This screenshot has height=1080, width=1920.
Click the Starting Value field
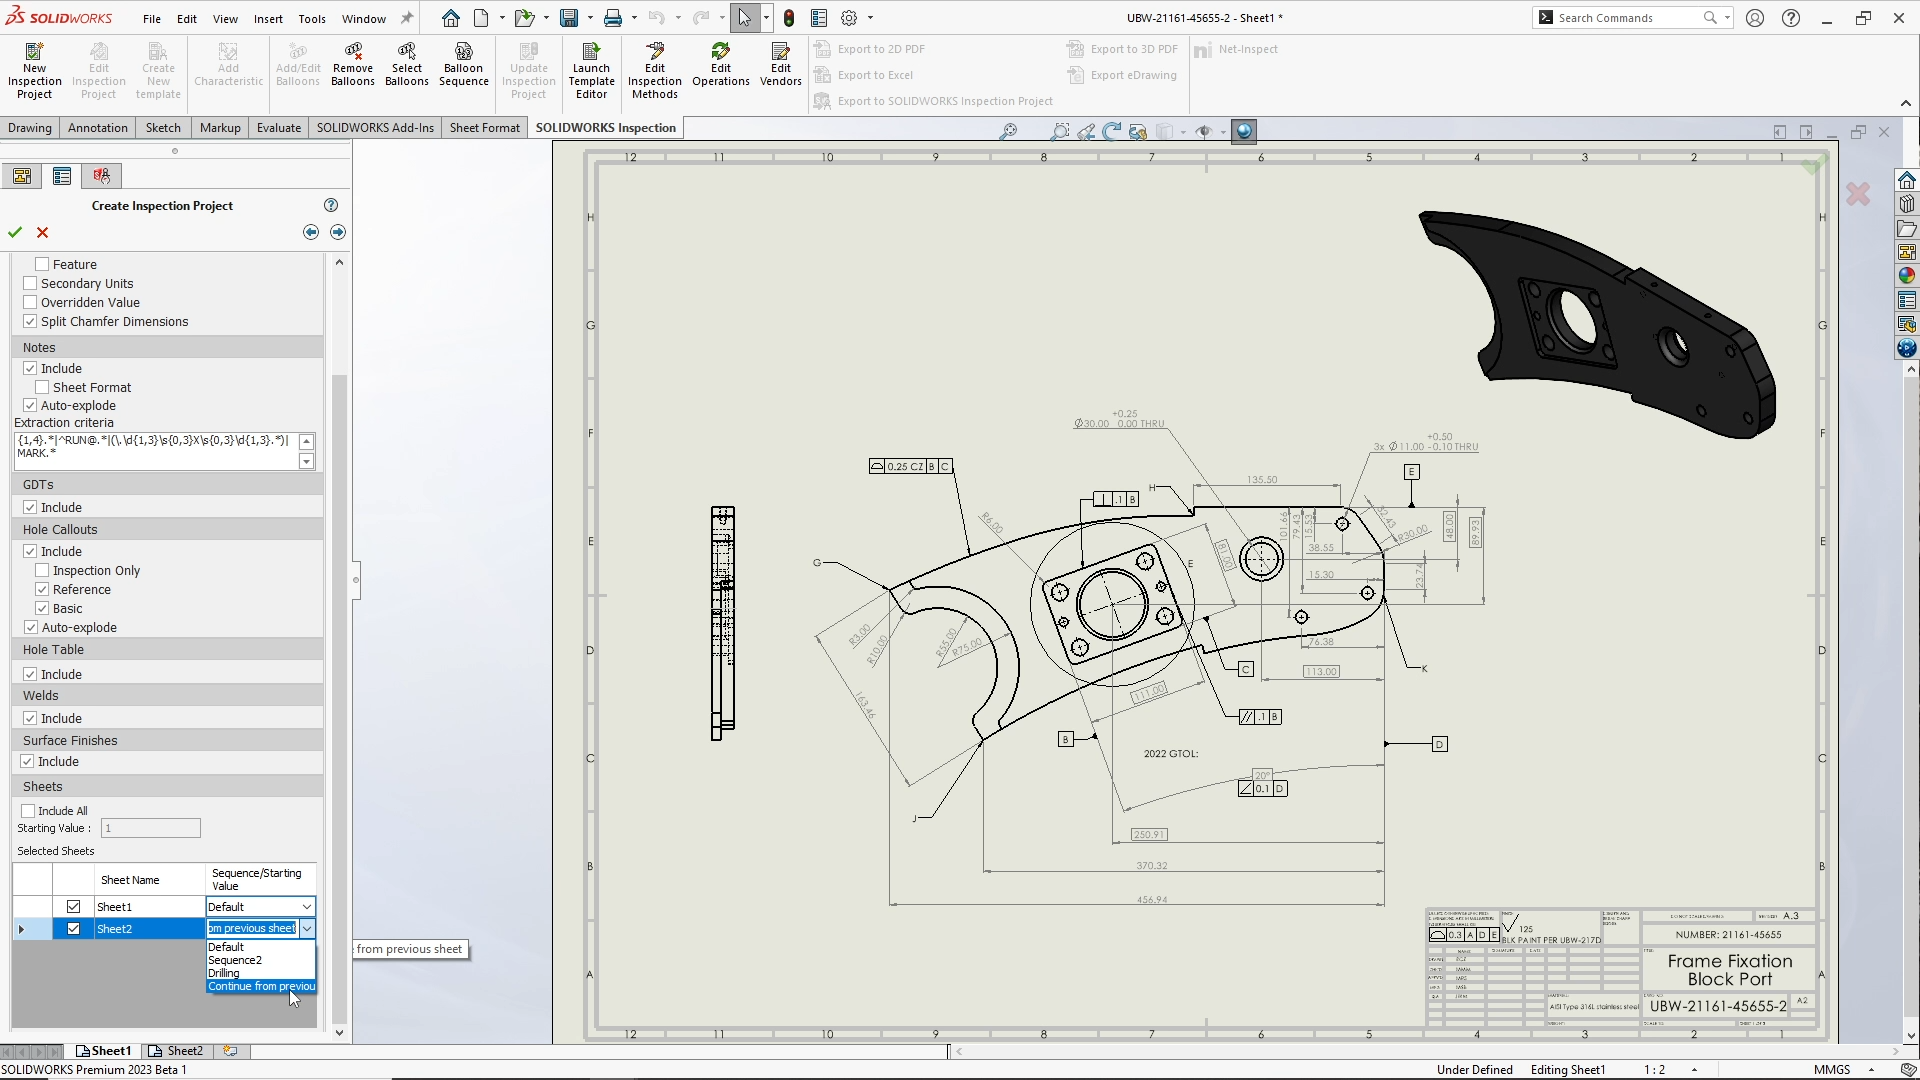[x=151, y=828]
